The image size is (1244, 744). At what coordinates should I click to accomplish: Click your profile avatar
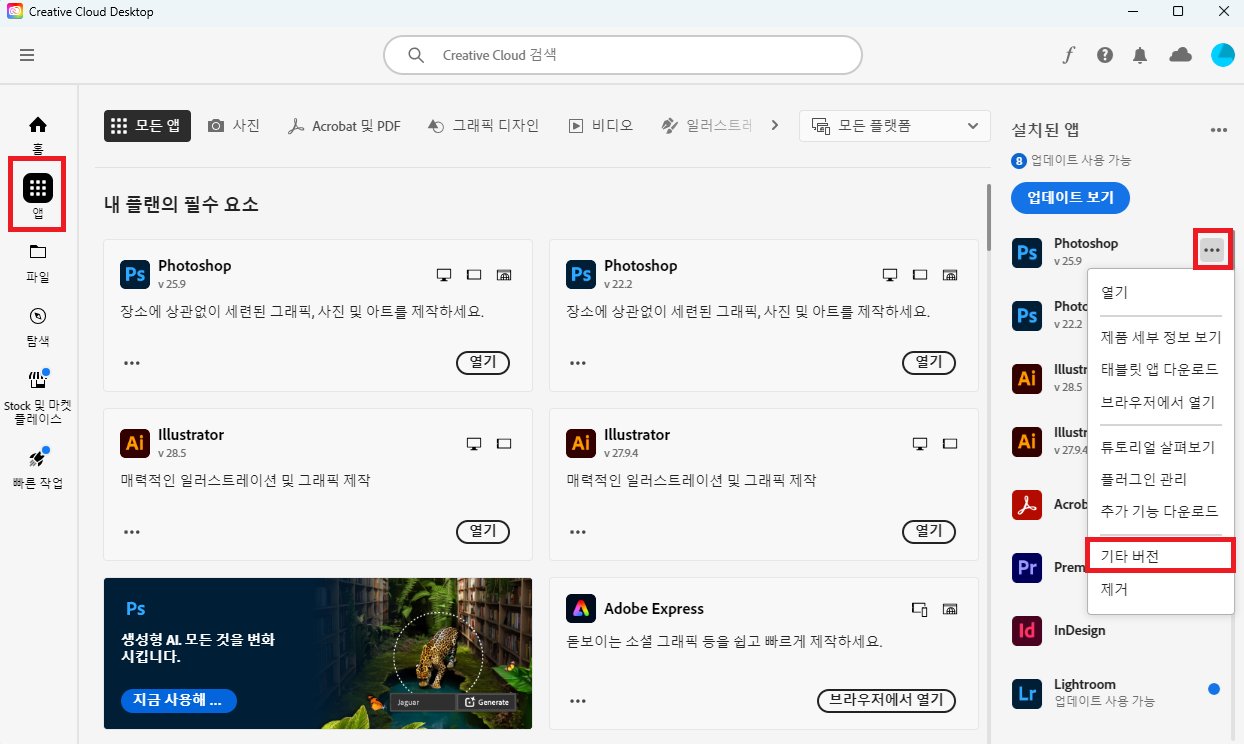click(x=1222, y=55)
